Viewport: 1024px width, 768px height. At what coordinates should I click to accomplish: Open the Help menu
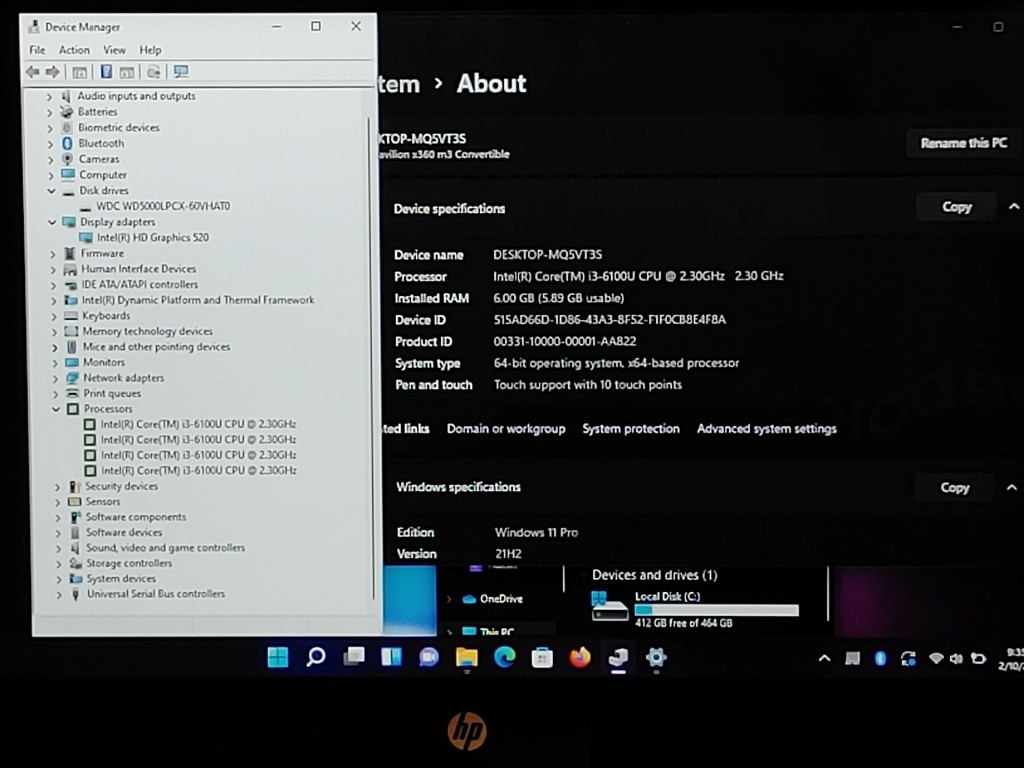(x=150, y=50)
